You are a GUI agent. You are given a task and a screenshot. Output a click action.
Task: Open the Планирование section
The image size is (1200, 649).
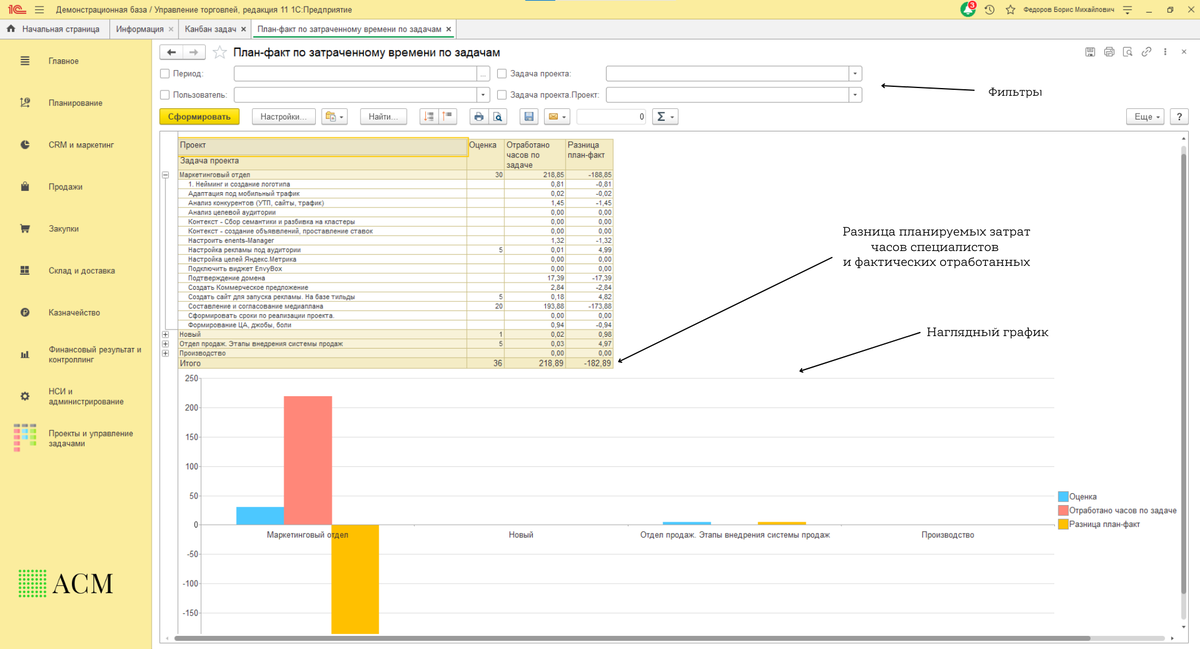point(76,103)
